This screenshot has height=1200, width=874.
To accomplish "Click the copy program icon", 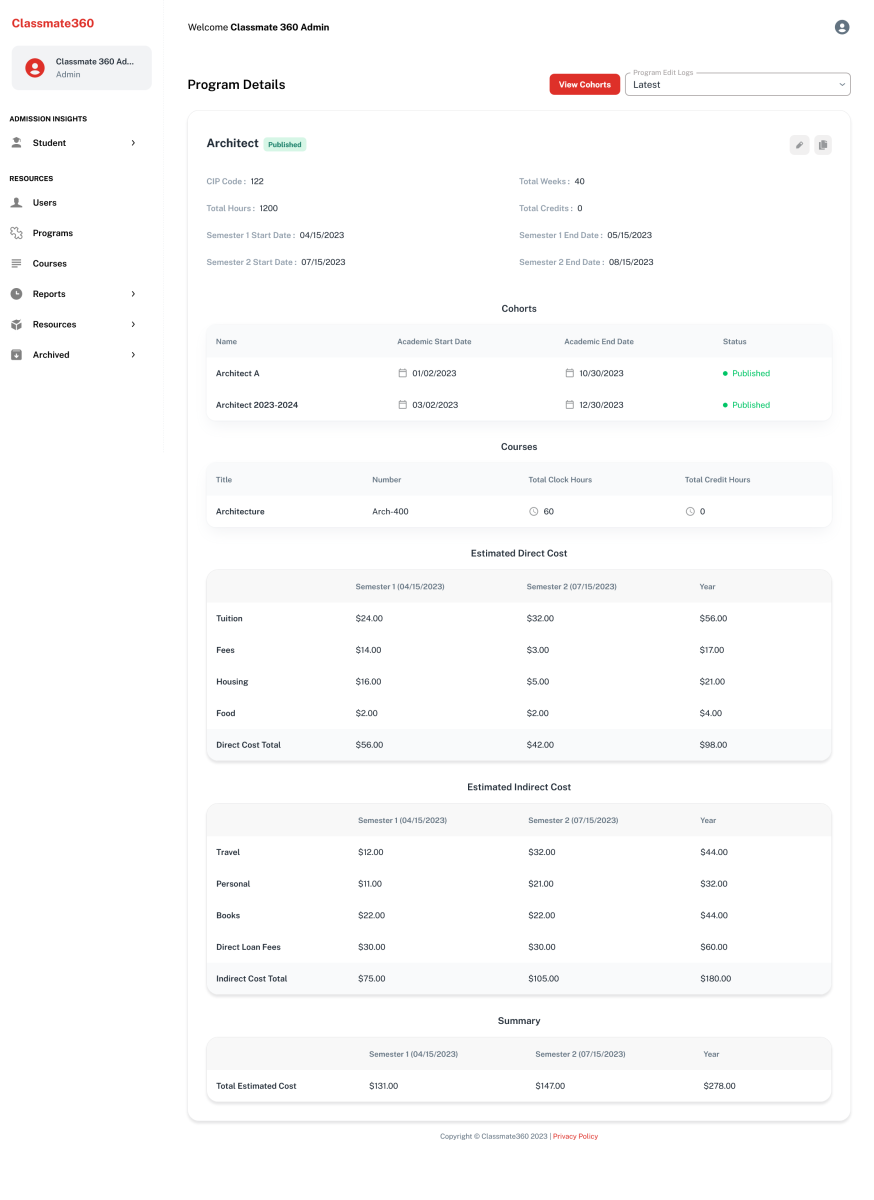I will point(822,145).
